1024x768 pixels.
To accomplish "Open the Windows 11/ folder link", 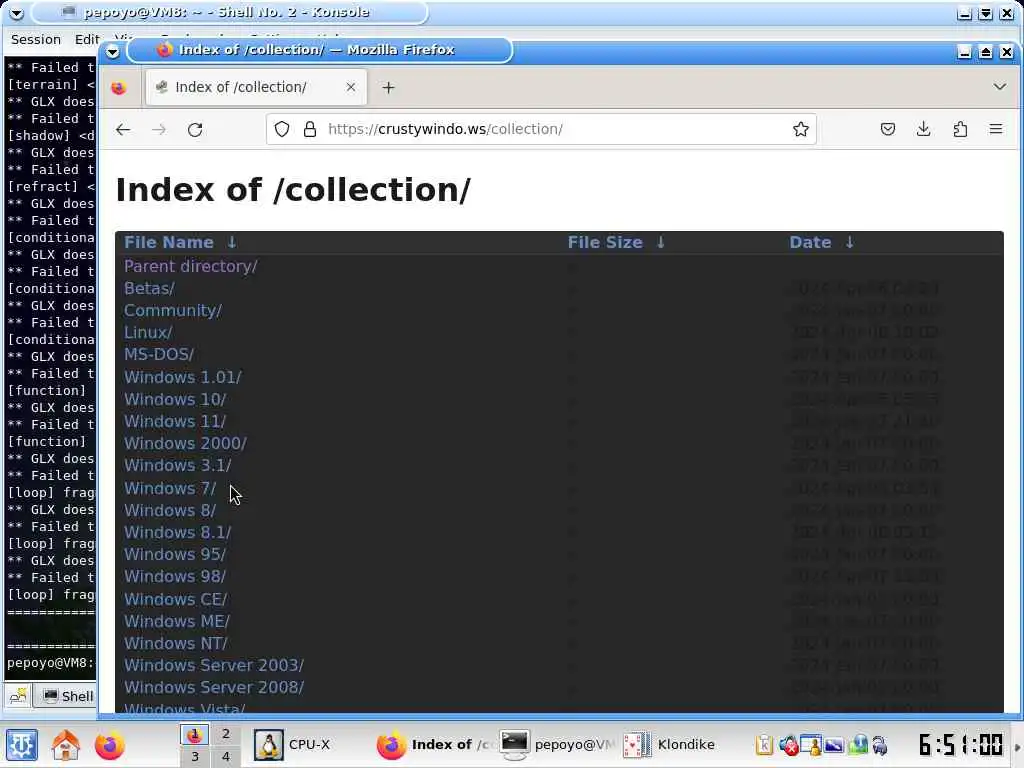I will tap(175, 421).
